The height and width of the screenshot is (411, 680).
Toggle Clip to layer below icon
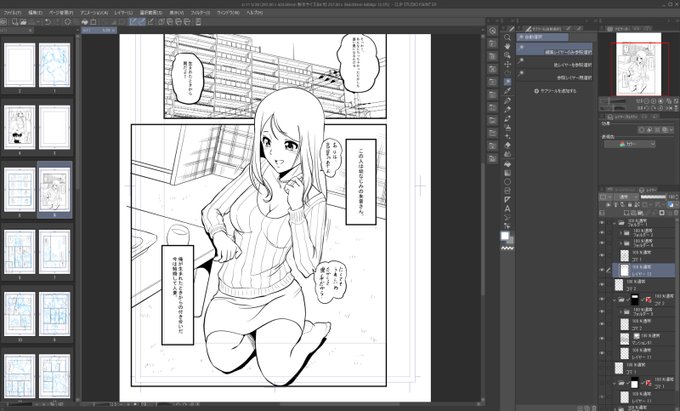[608, 205]
